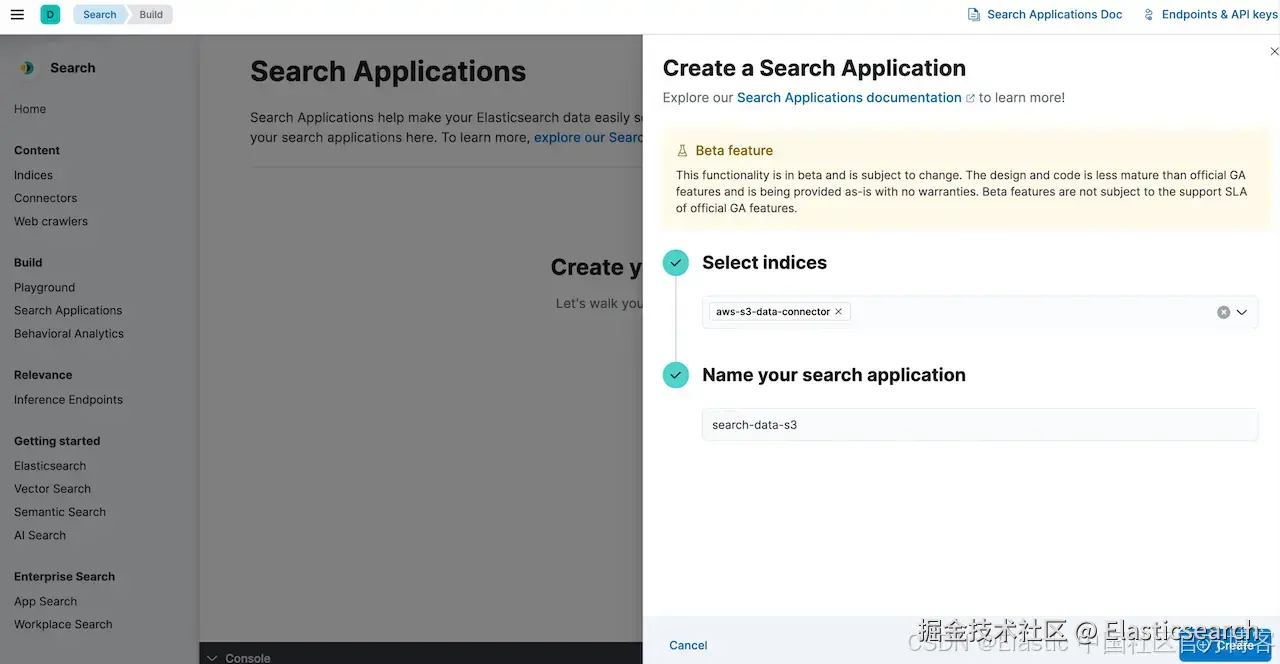The height and width of the screenshot is (664, 1280).
Task: Close the Create a Search Application flyout
Action: 1274,51
